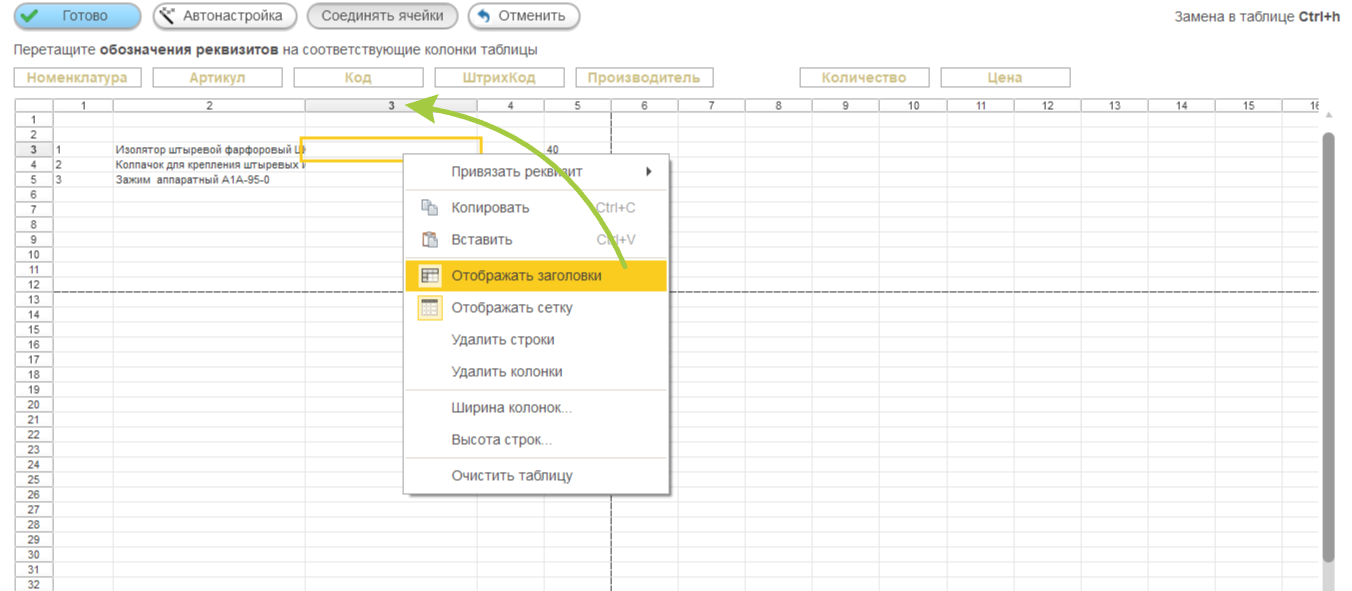Image resolution: width=1352 pixels, height=591 pixels.
Task: Click the Соединять ячейки button
Action: click(x=382, y=16)
